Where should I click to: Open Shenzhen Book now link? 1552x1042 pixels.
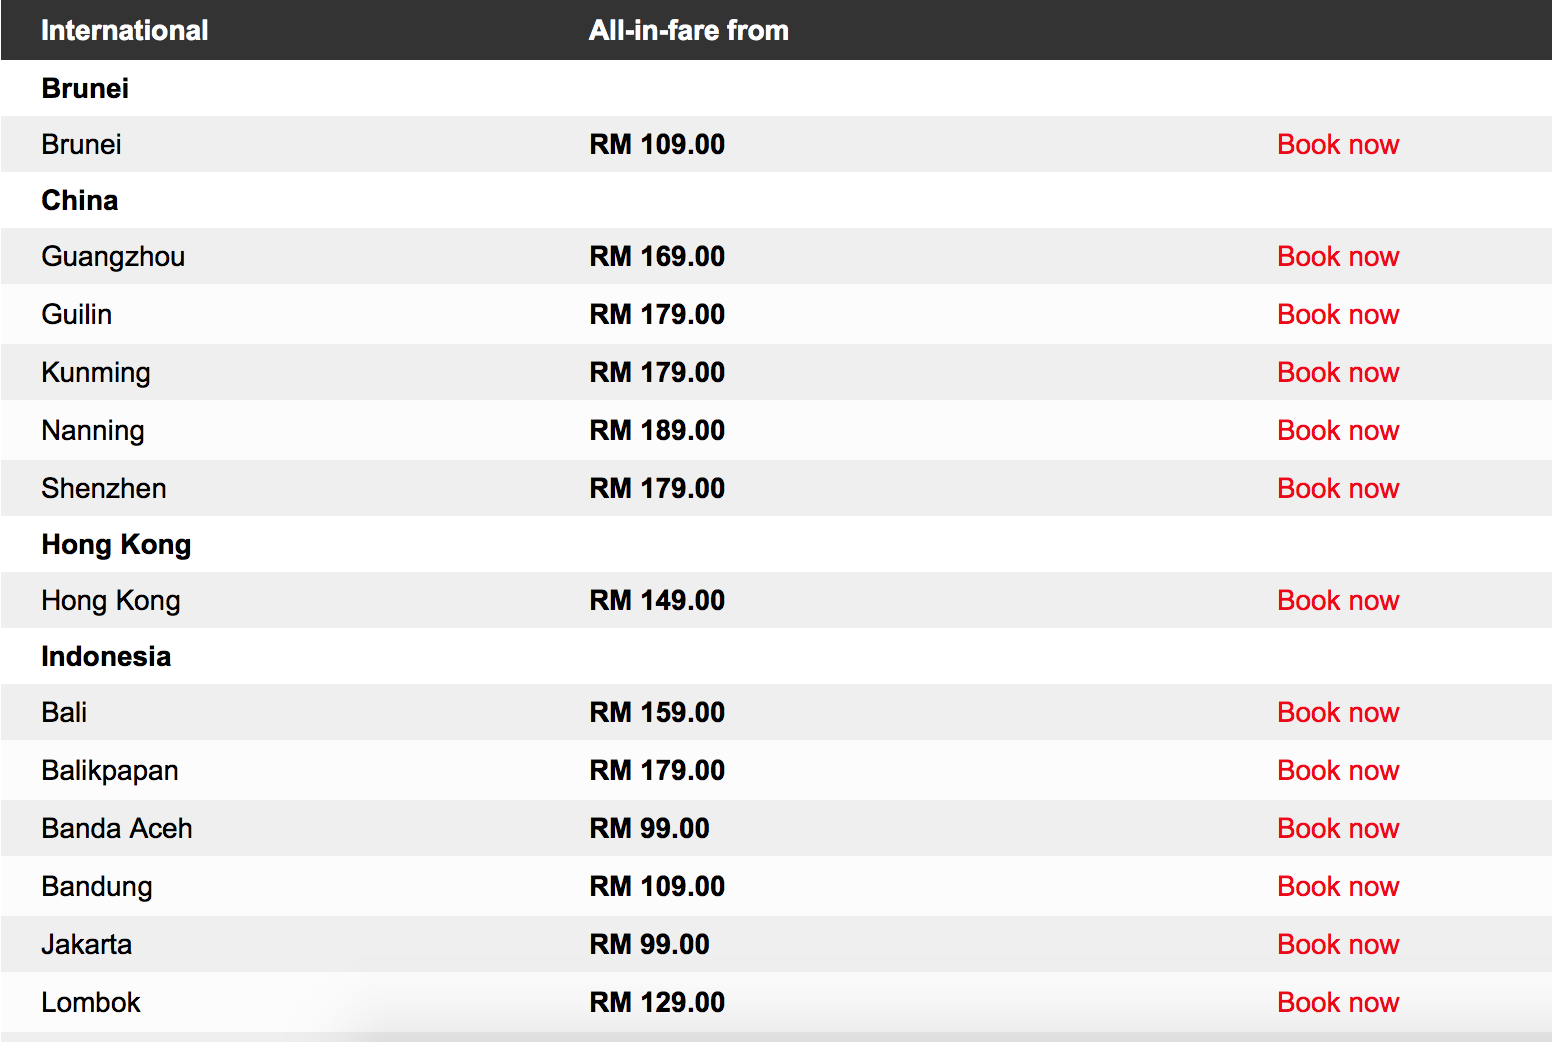click(x=1338, y=488)
